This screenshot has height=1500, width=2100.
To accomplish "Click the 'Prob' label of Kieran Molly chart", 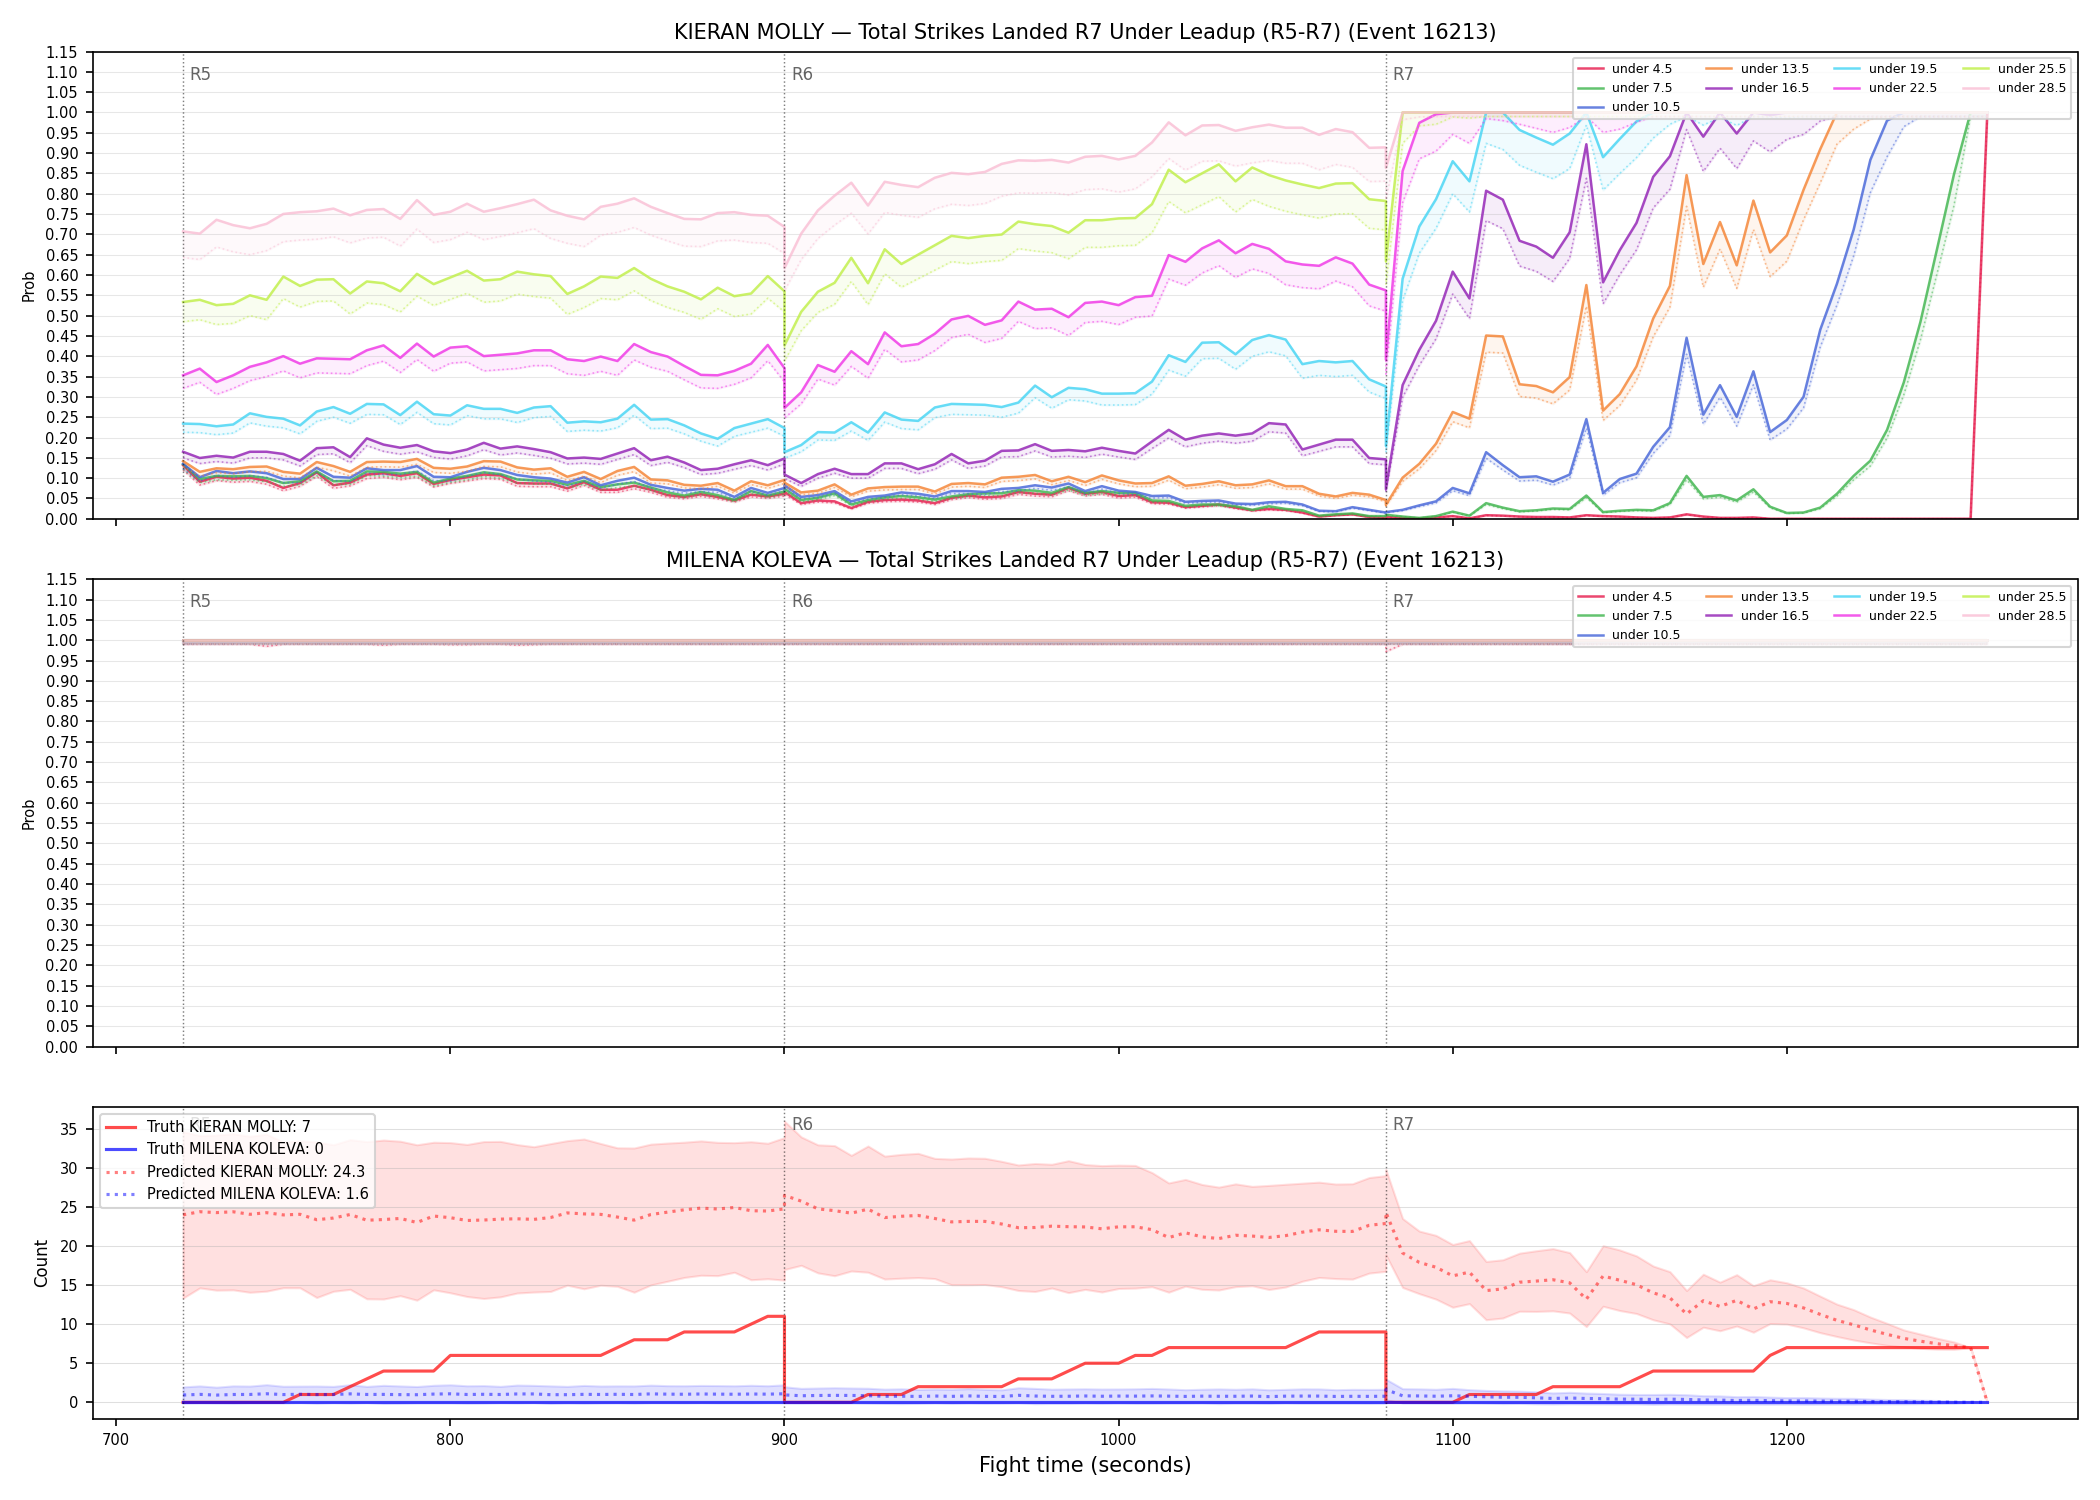I will pyautogui.click(x=29, y=286).
